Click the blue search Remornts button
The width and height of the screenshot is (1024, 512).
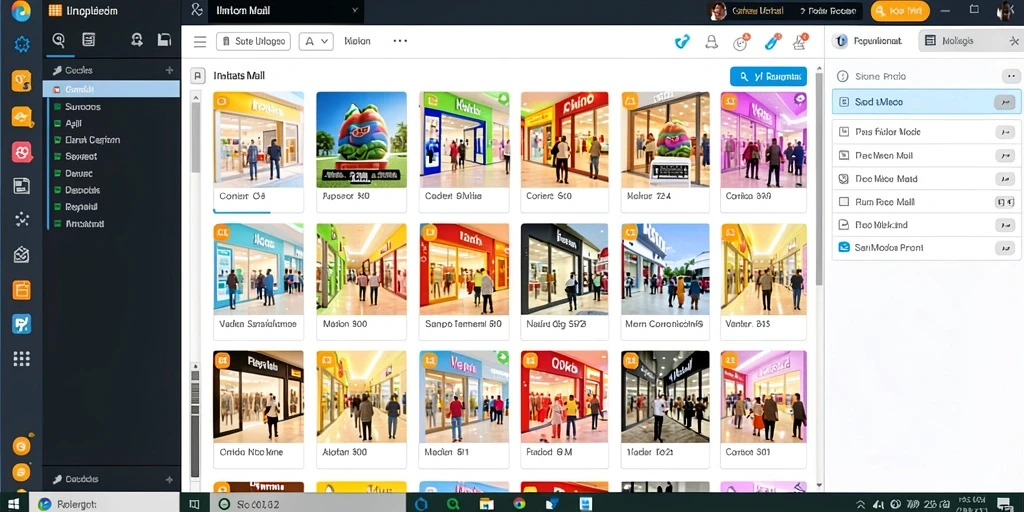pyautogui.click(x=768, y=76)
